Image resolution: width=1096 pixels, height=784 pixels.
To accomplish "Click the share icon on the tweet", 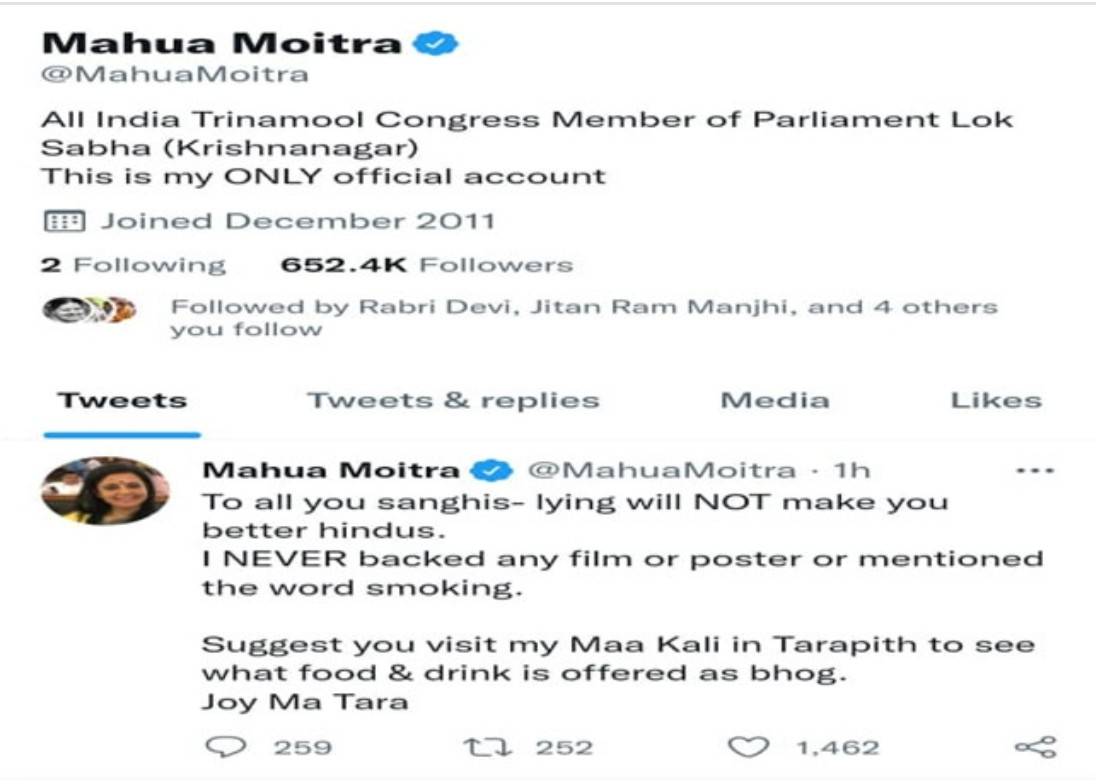I will coord(1034,746).
